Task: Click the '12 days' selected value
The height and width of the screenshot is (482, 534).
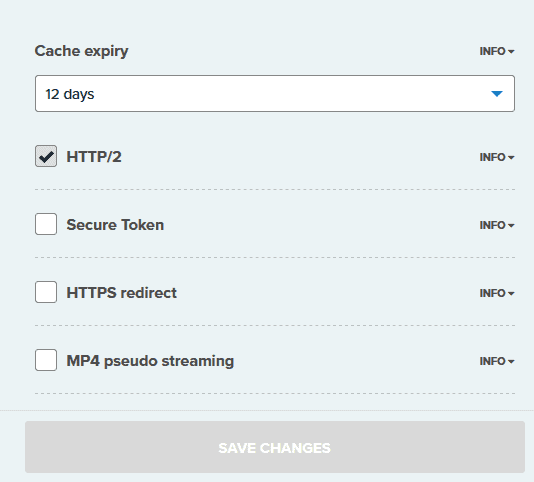Action: 70,94
